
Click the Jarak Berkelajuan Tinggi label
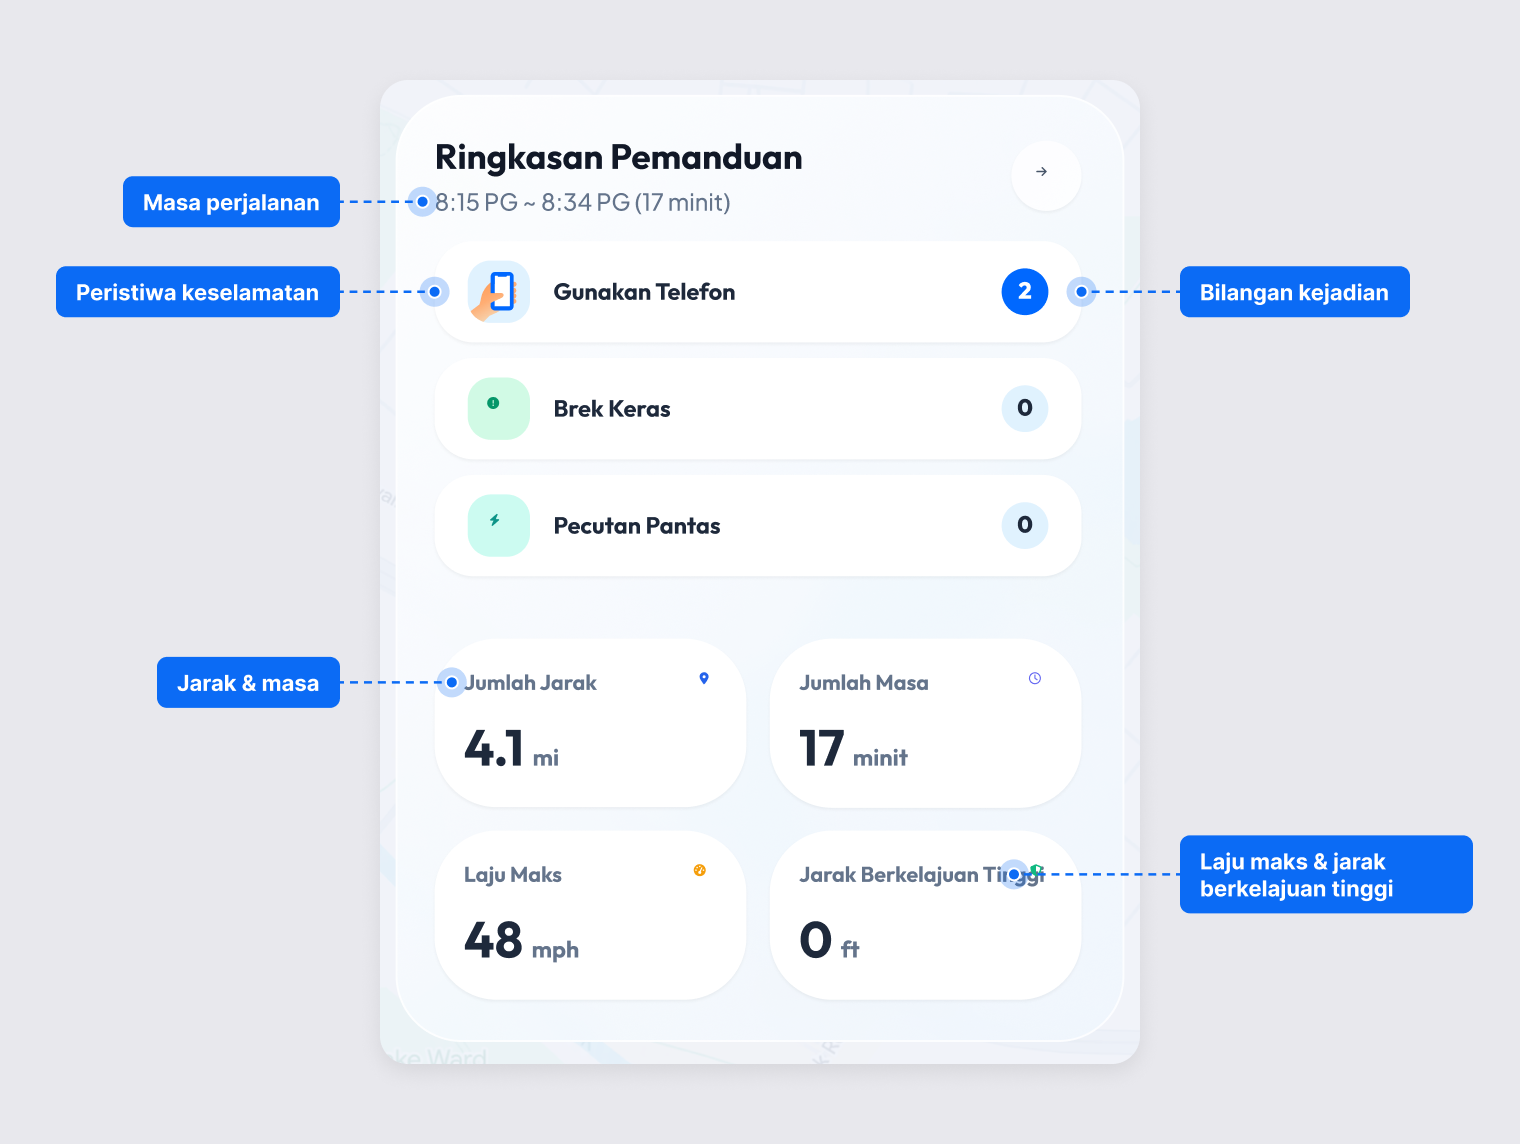[921, 875]
